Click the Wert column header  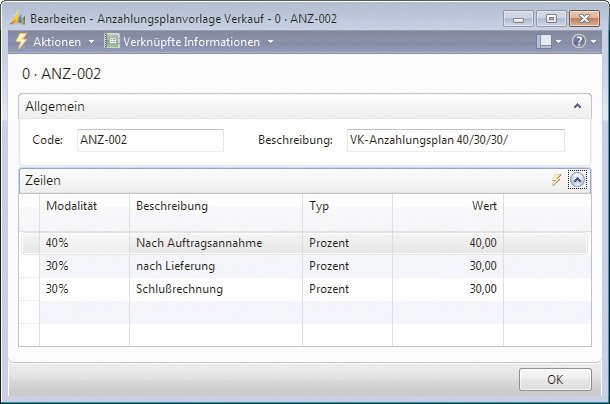click(x=448, y=213)
